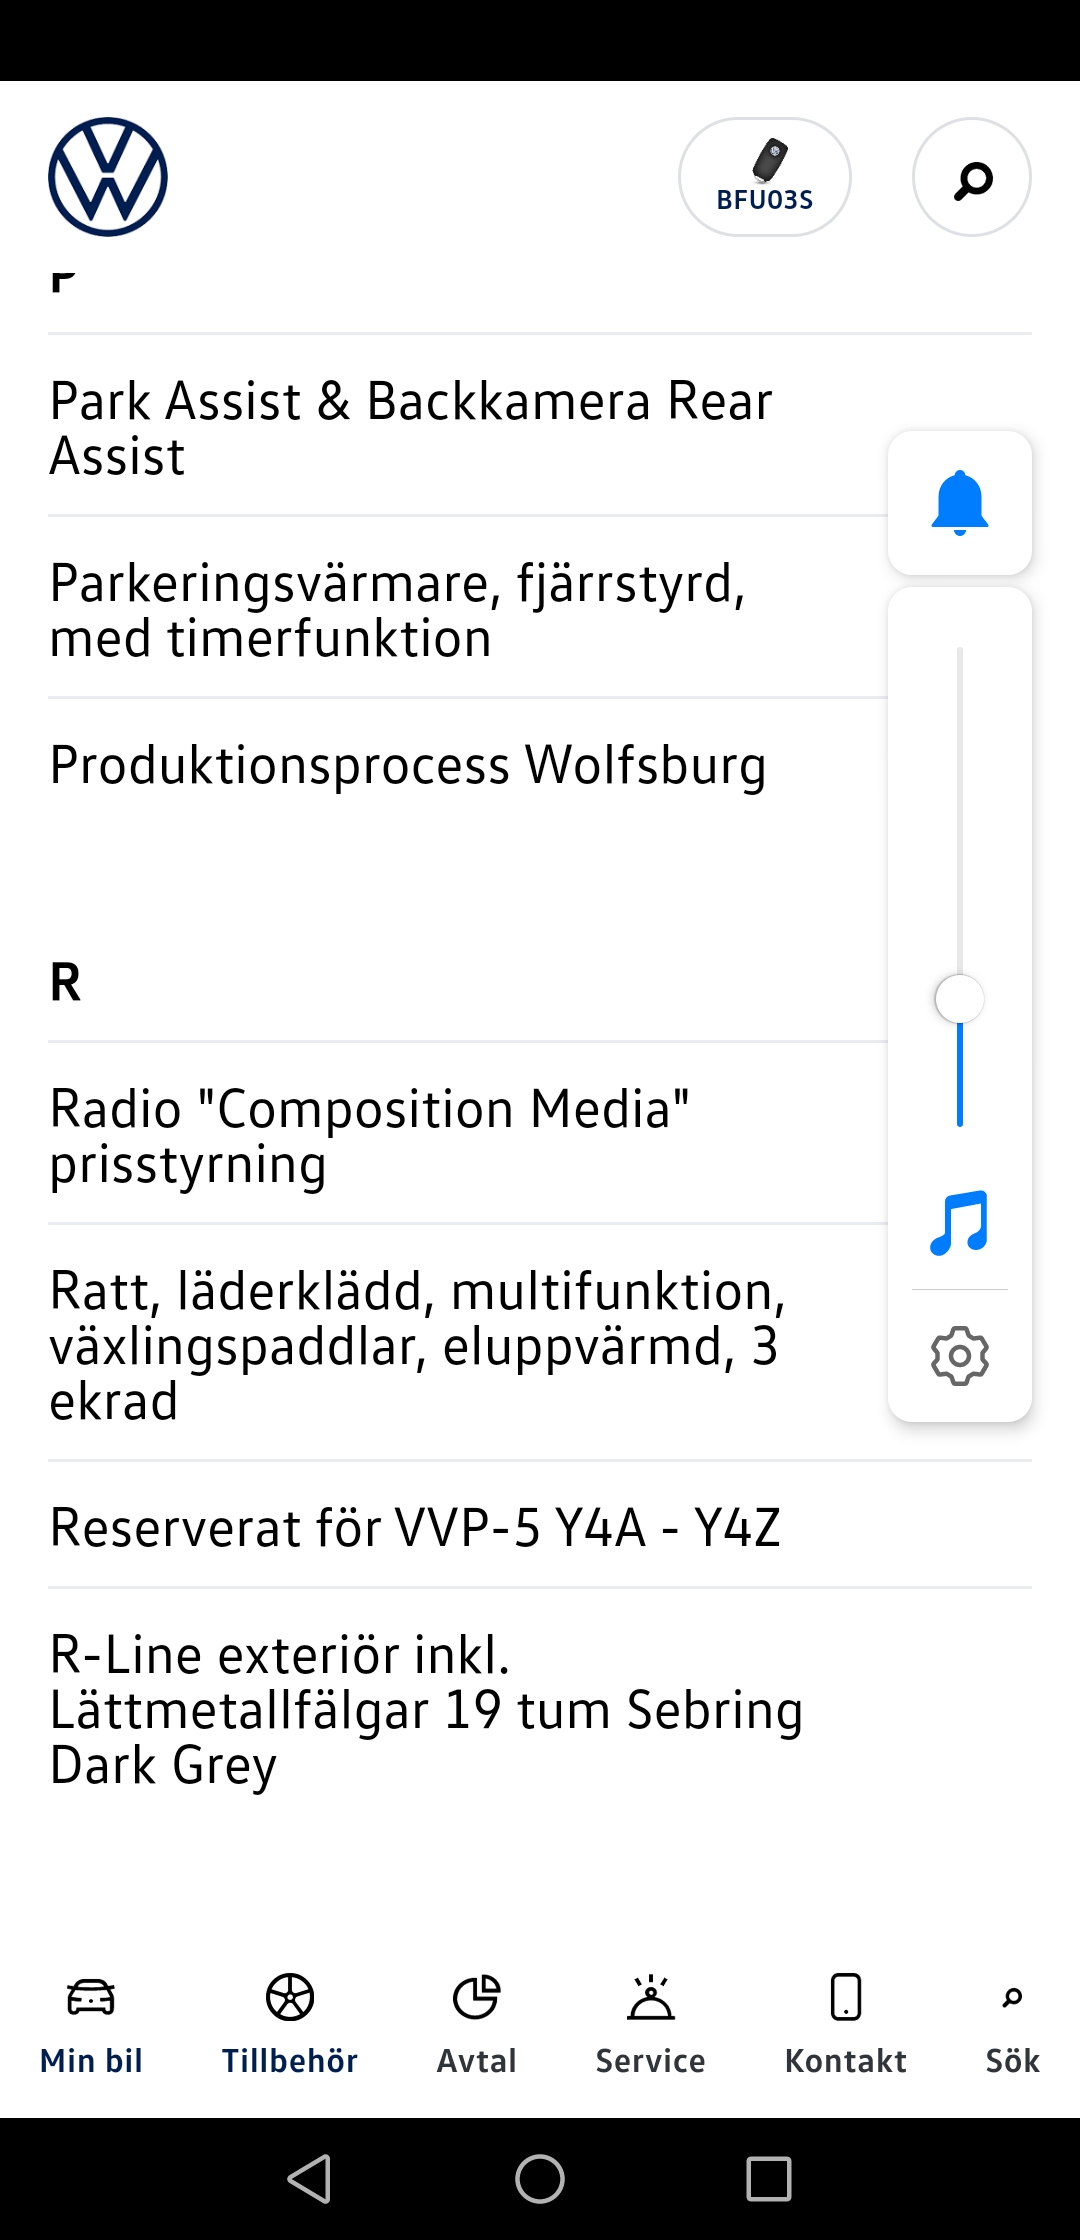Tap the blue notification bell icon

tap(959, 503)
